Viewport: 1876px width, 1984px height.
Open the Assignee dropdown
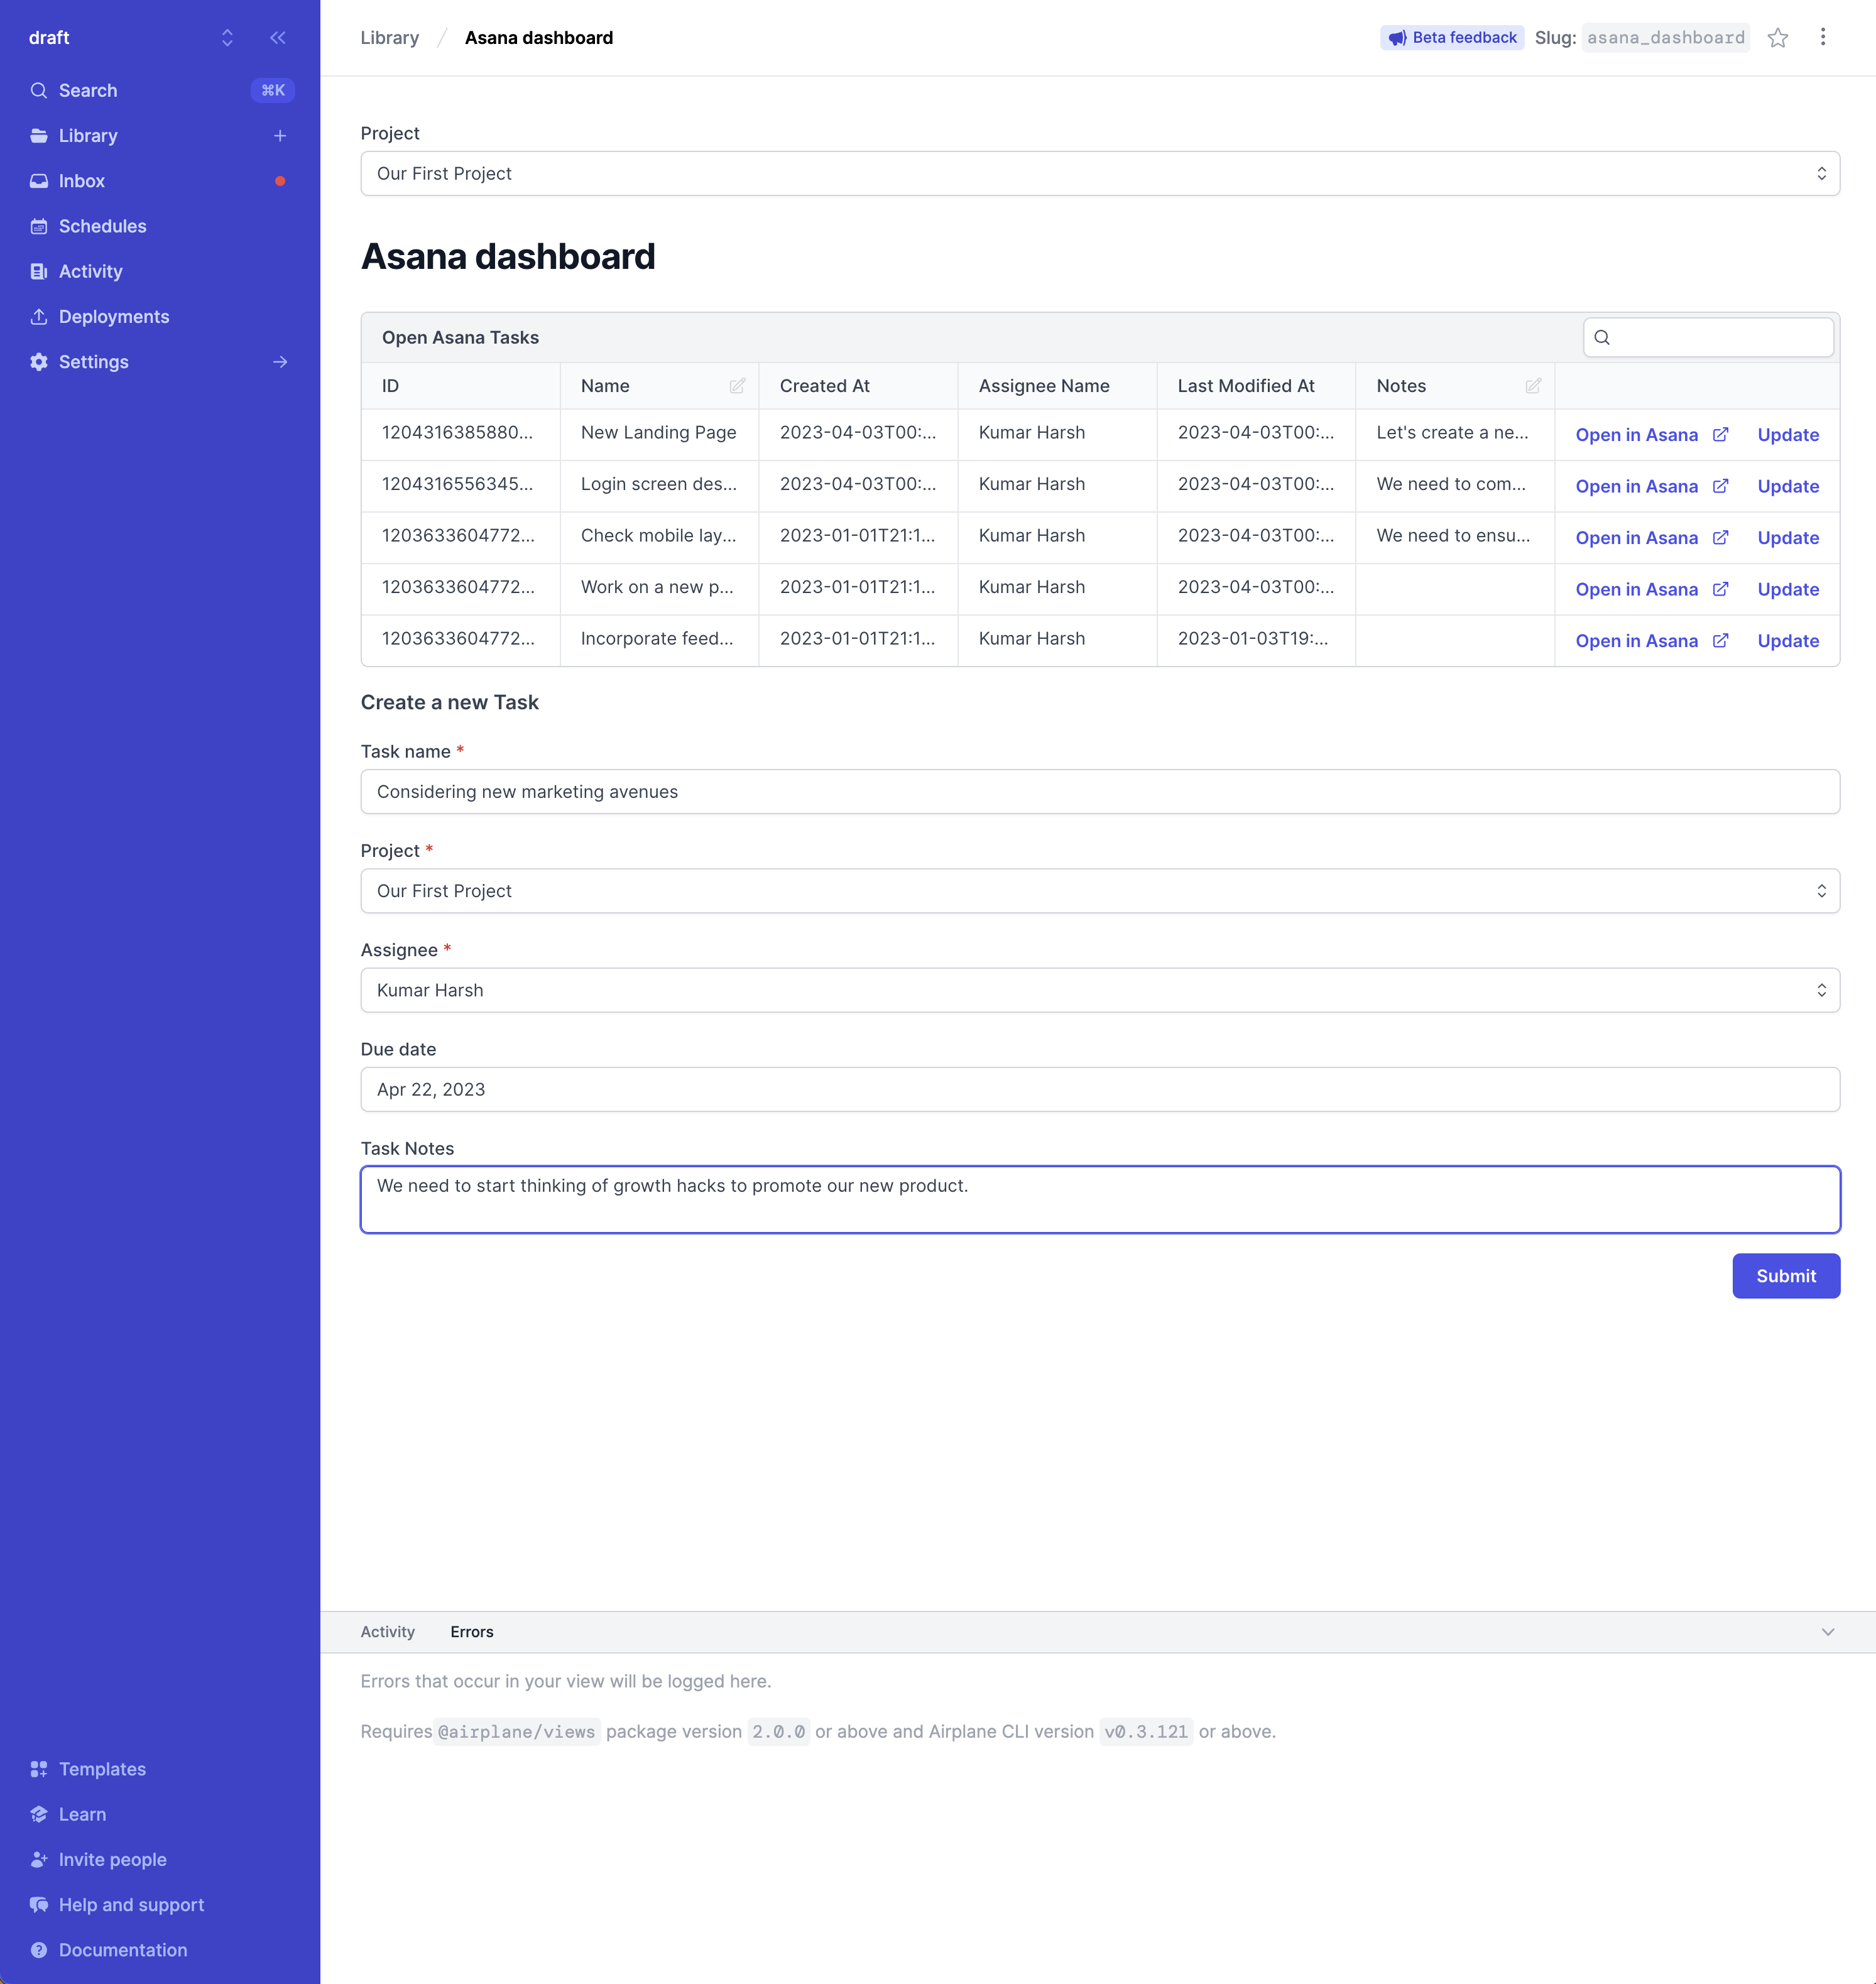click(x=1100, y=990)
